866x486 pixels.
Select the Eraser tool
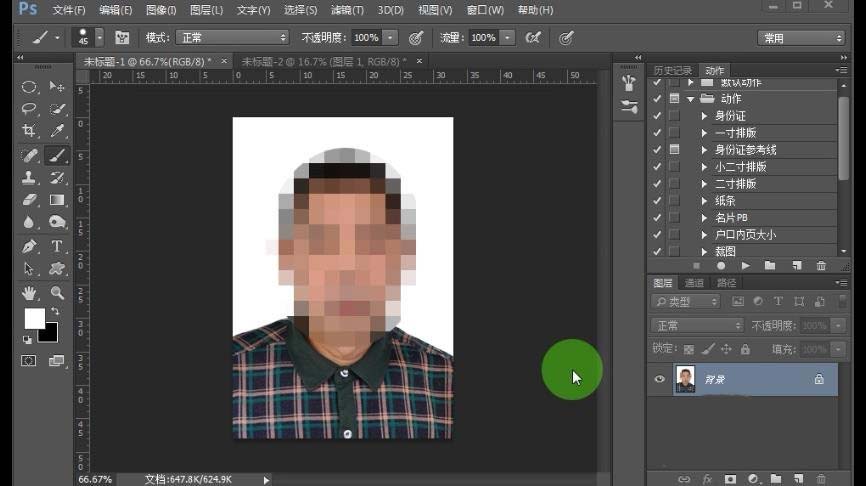click(x=29, y=199)
